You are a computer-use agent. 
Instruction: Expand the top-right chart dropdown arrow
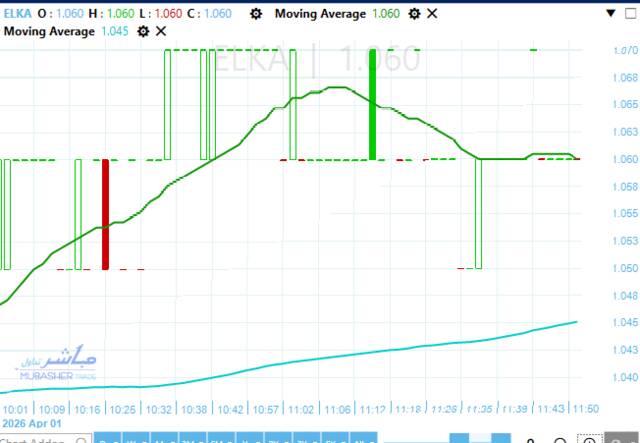click(611, 14)
